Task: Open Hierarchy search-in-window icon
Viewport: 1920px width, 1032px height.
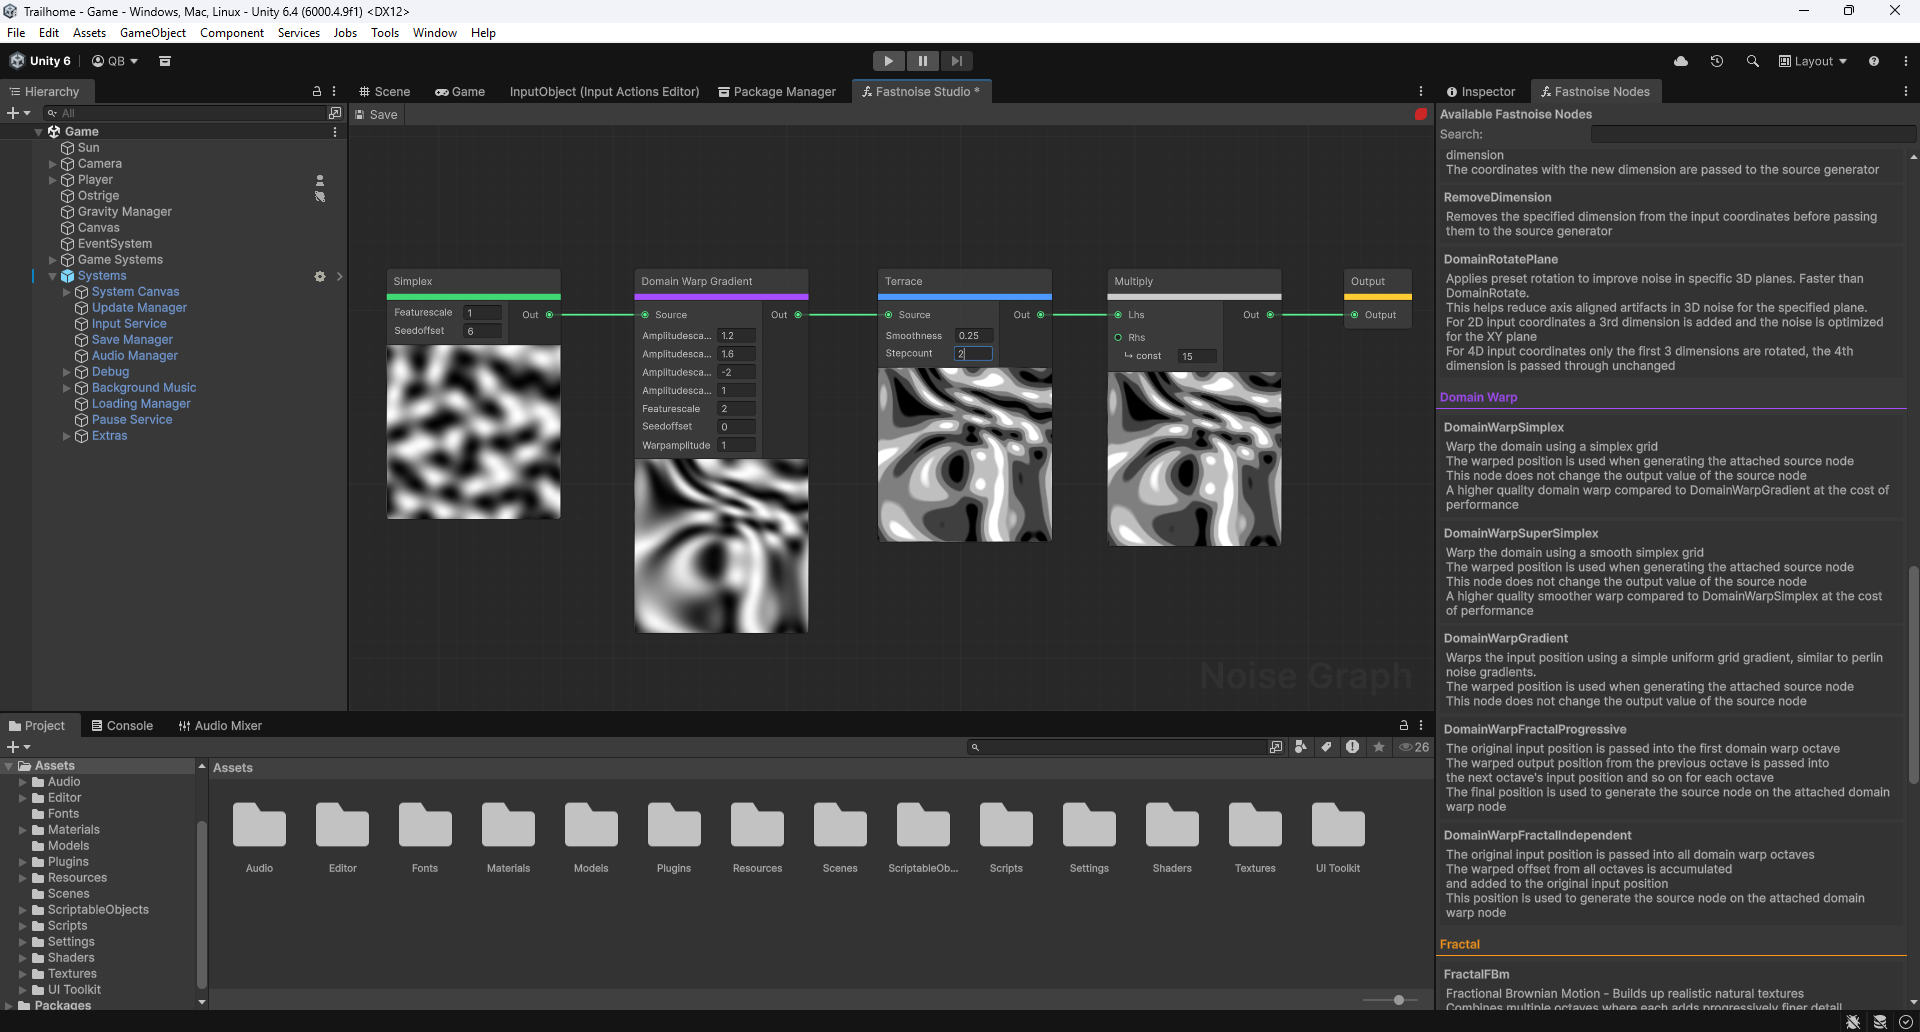Action: point(335,113)
